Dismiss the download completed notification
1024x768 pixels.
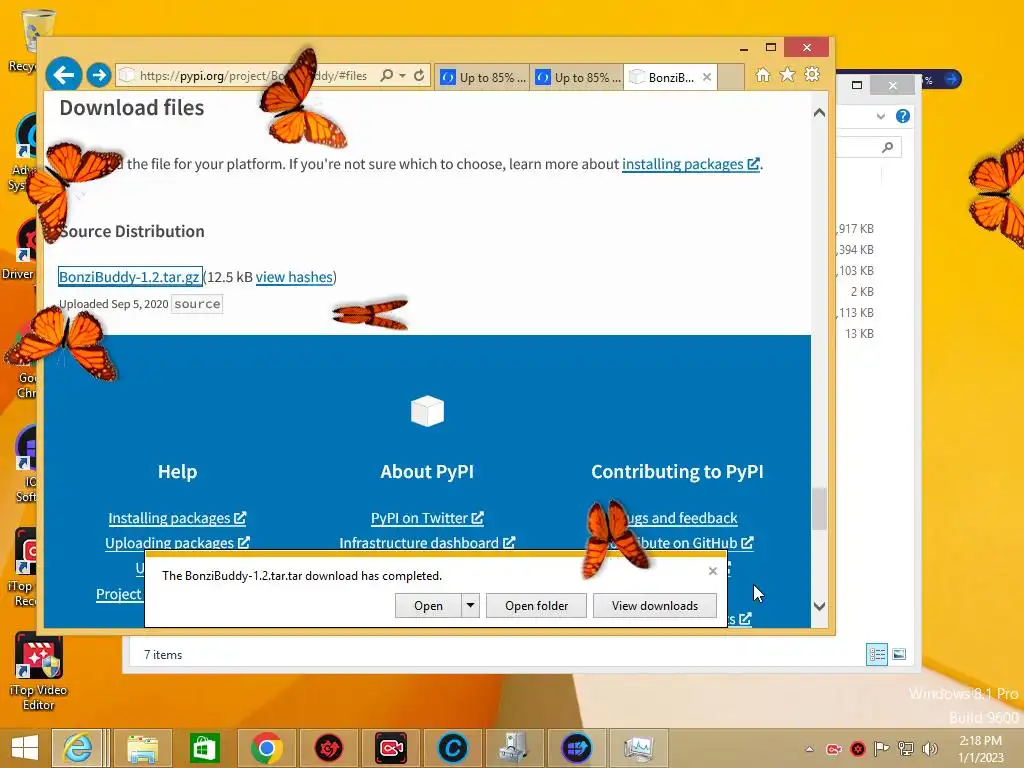[x=712, y=571]
